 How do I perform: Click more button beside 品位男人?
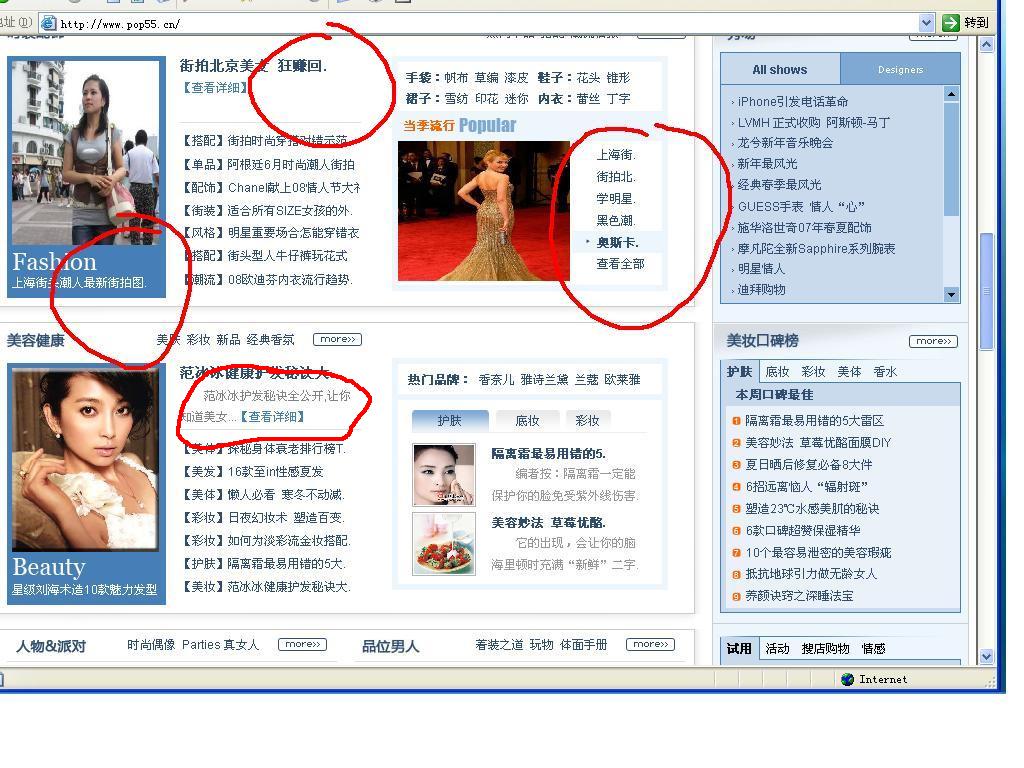point(650,644)
